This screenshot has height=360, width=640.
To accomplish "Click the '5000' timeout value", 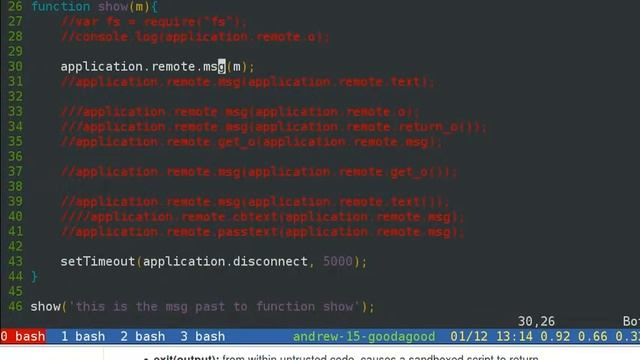I will (x=338, y=262).
